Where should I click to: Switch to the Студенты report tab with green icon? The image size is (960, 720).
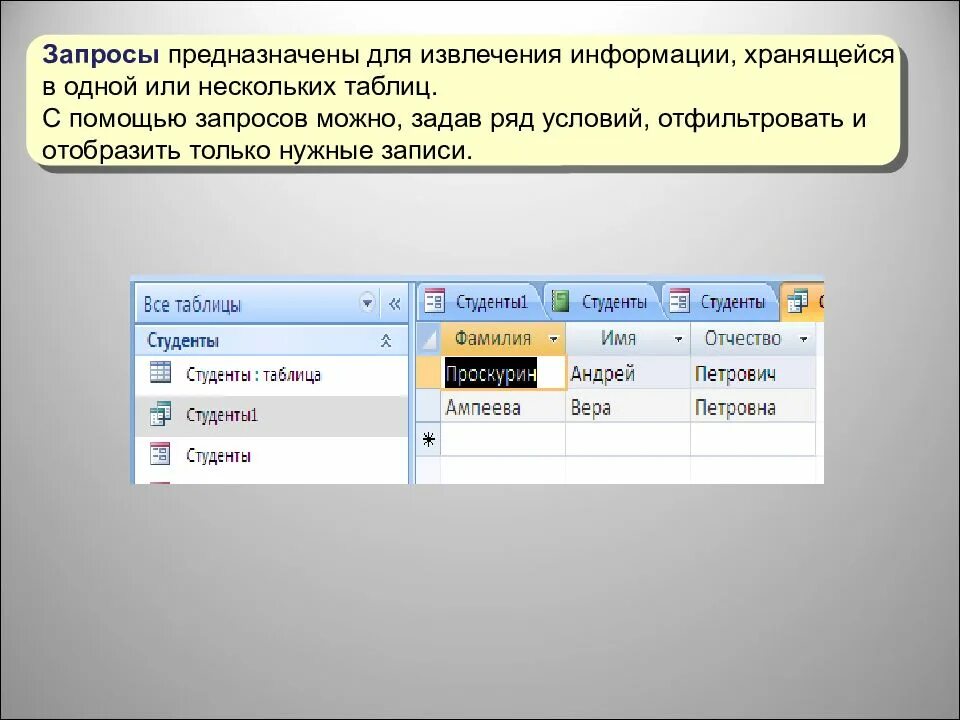[601, 302]
